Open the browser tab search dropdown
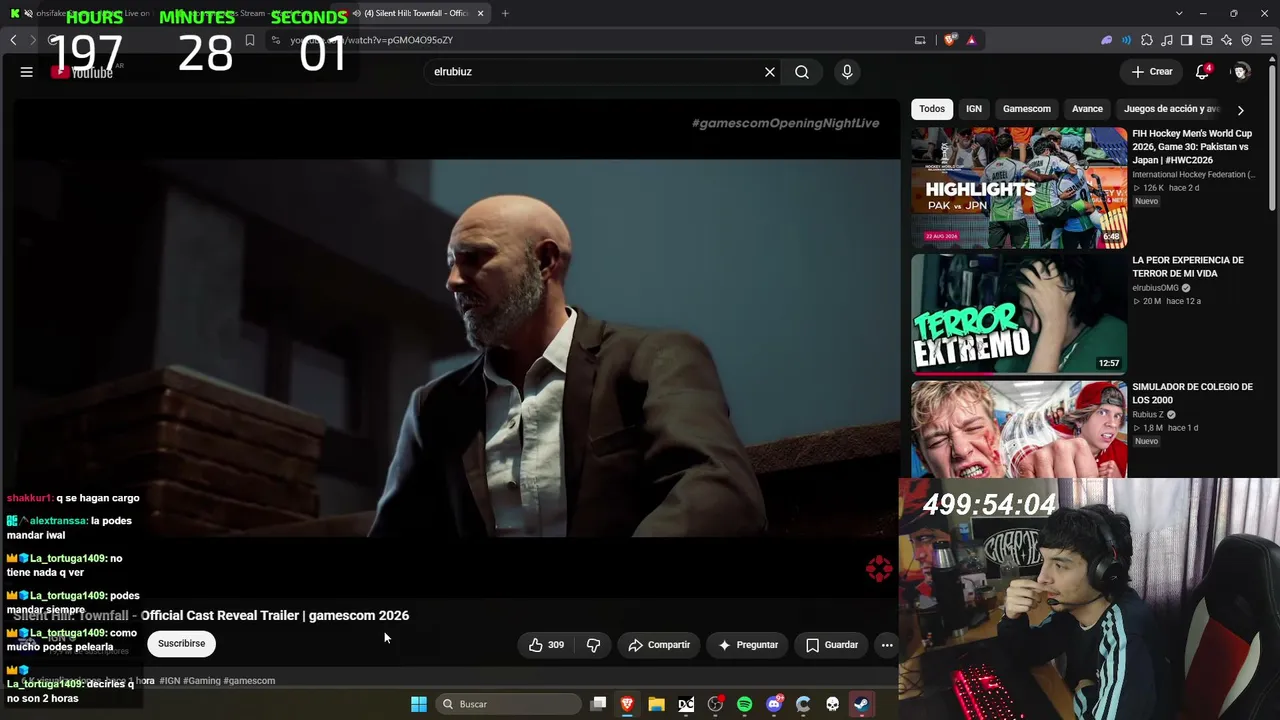The height and width of the screenshot is (720, 1280). coord(1179,13)
